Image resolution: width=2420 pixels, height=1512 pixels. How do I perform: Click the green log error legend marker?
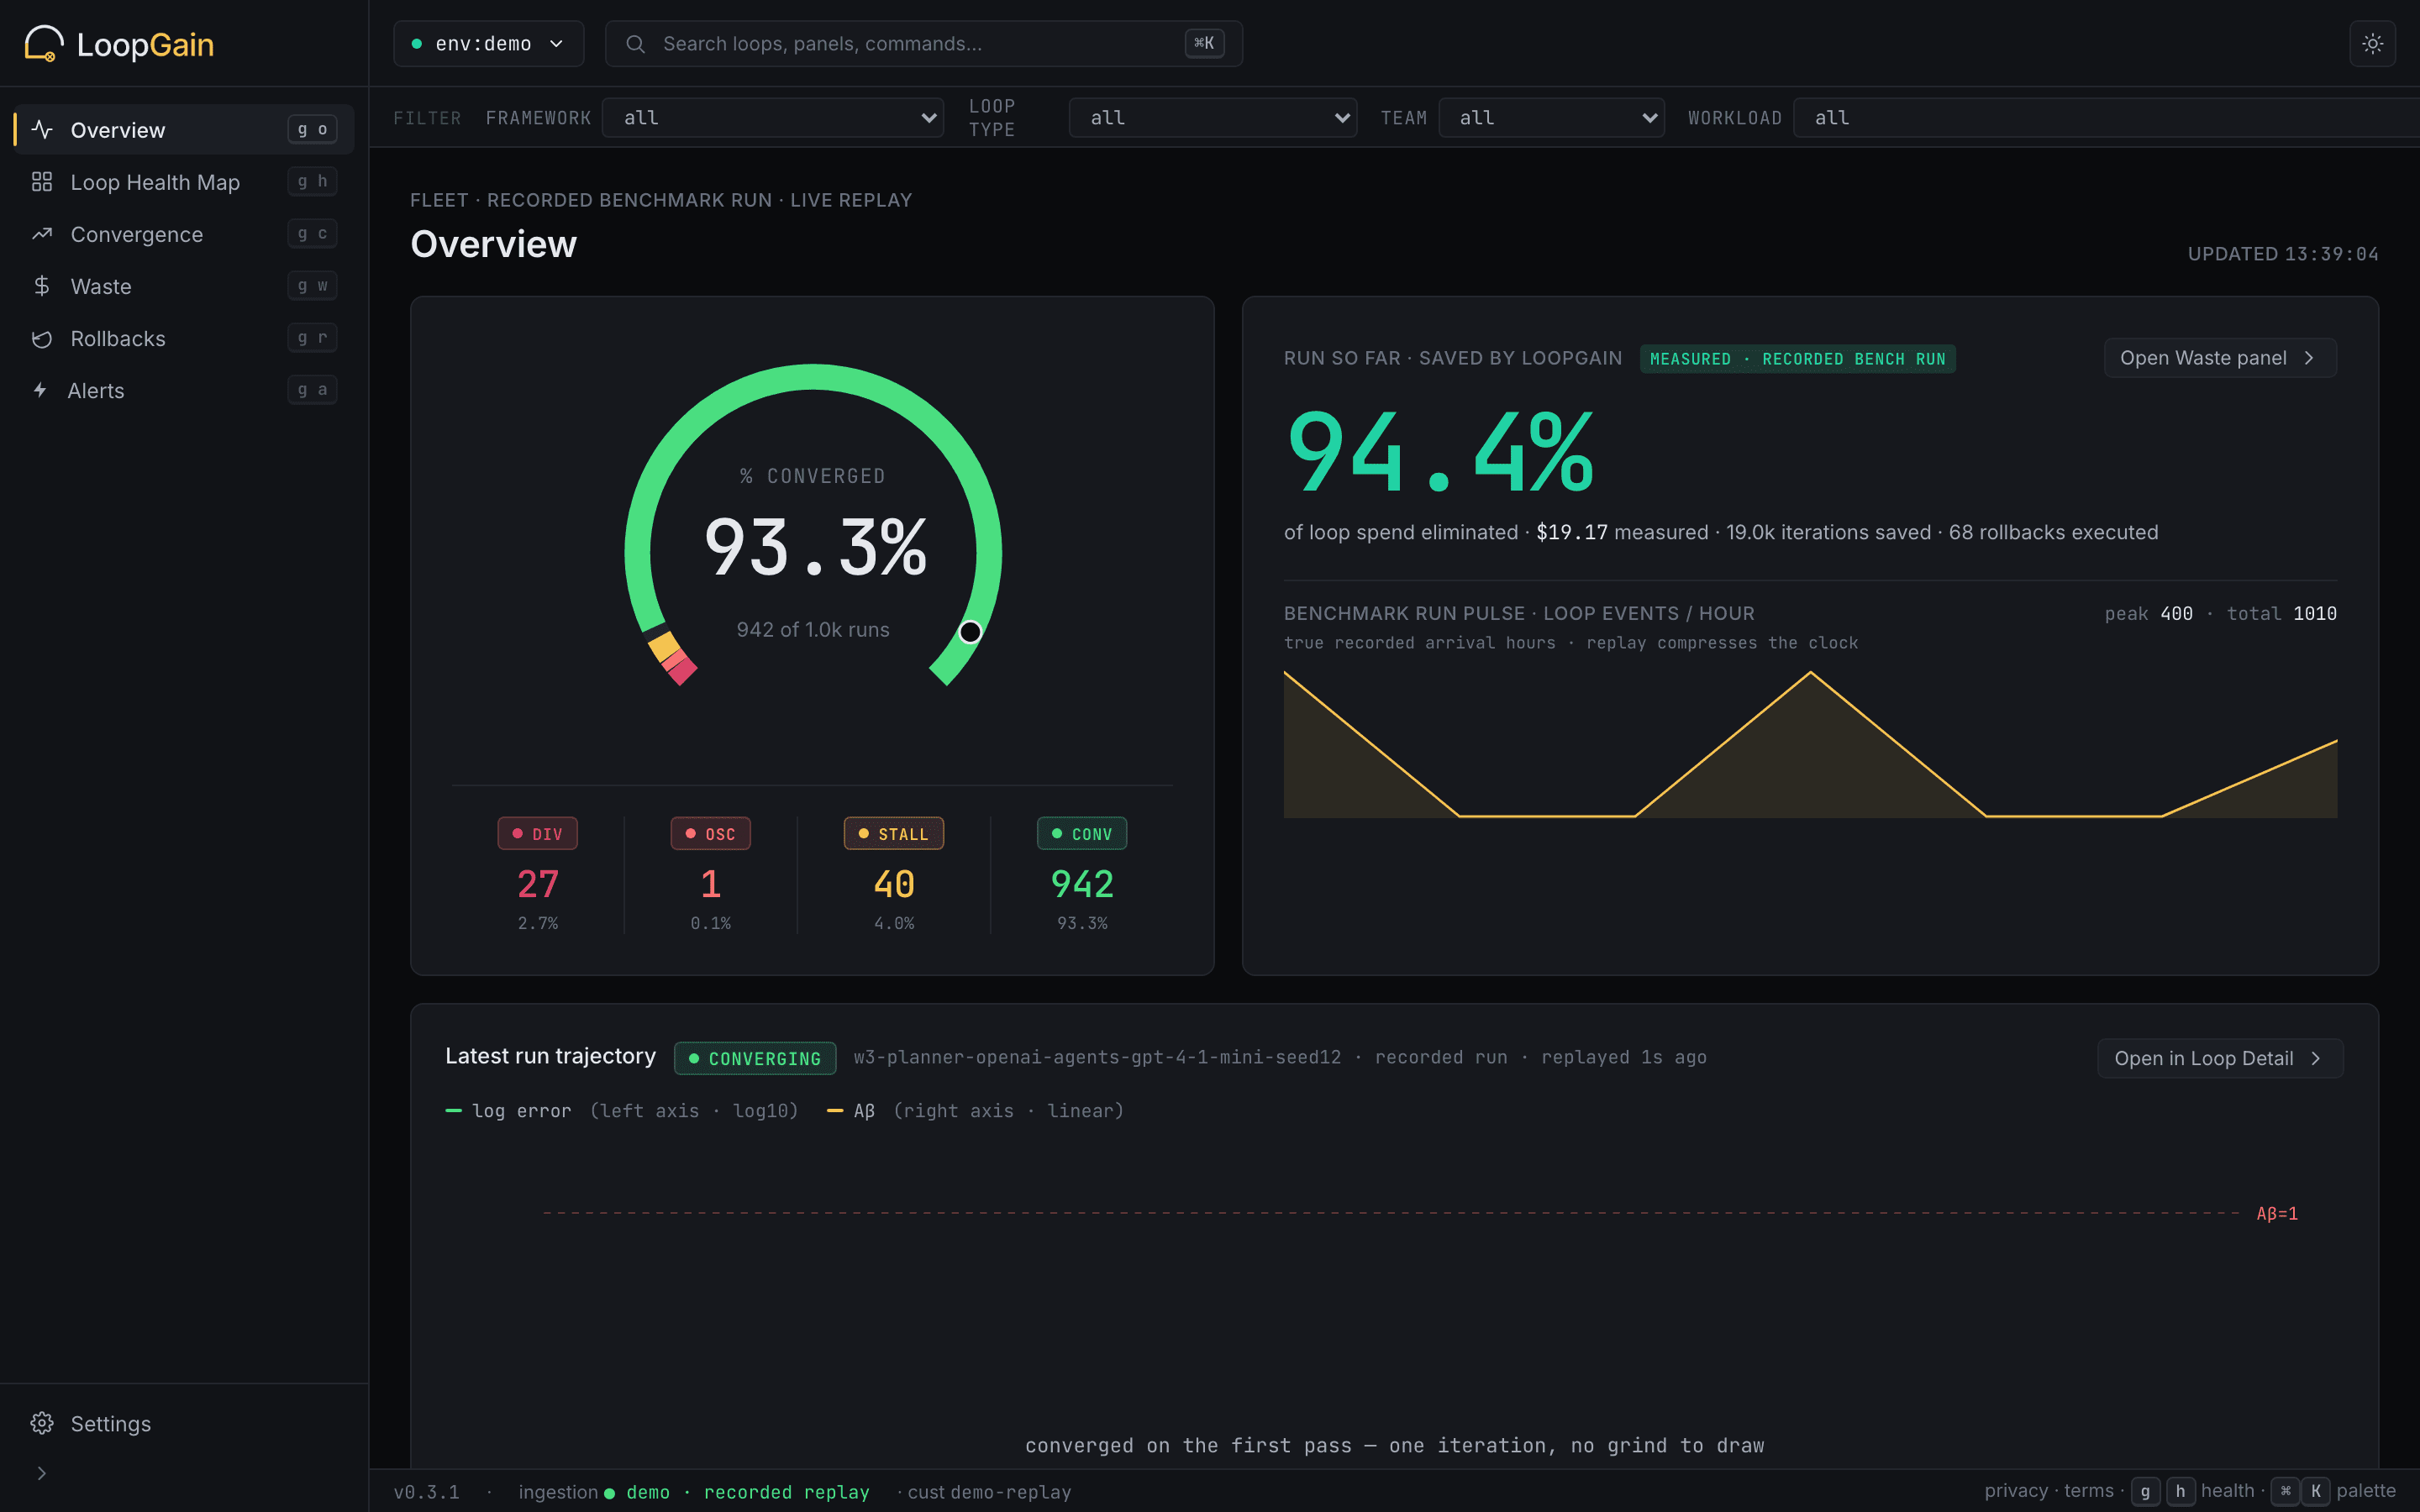click(453, 1111)
